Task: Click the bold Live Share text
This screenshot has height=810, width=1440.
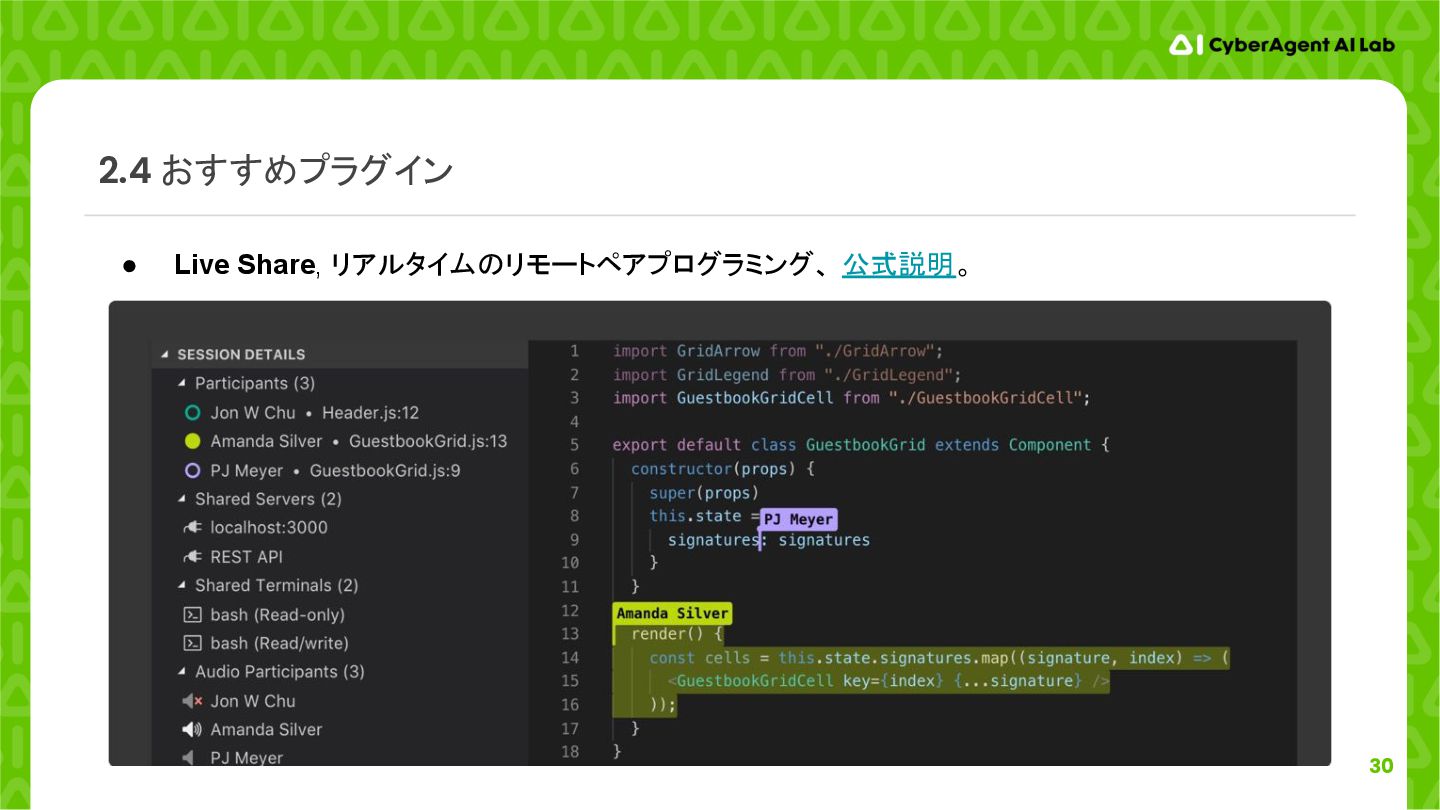Action: (244, 265)
